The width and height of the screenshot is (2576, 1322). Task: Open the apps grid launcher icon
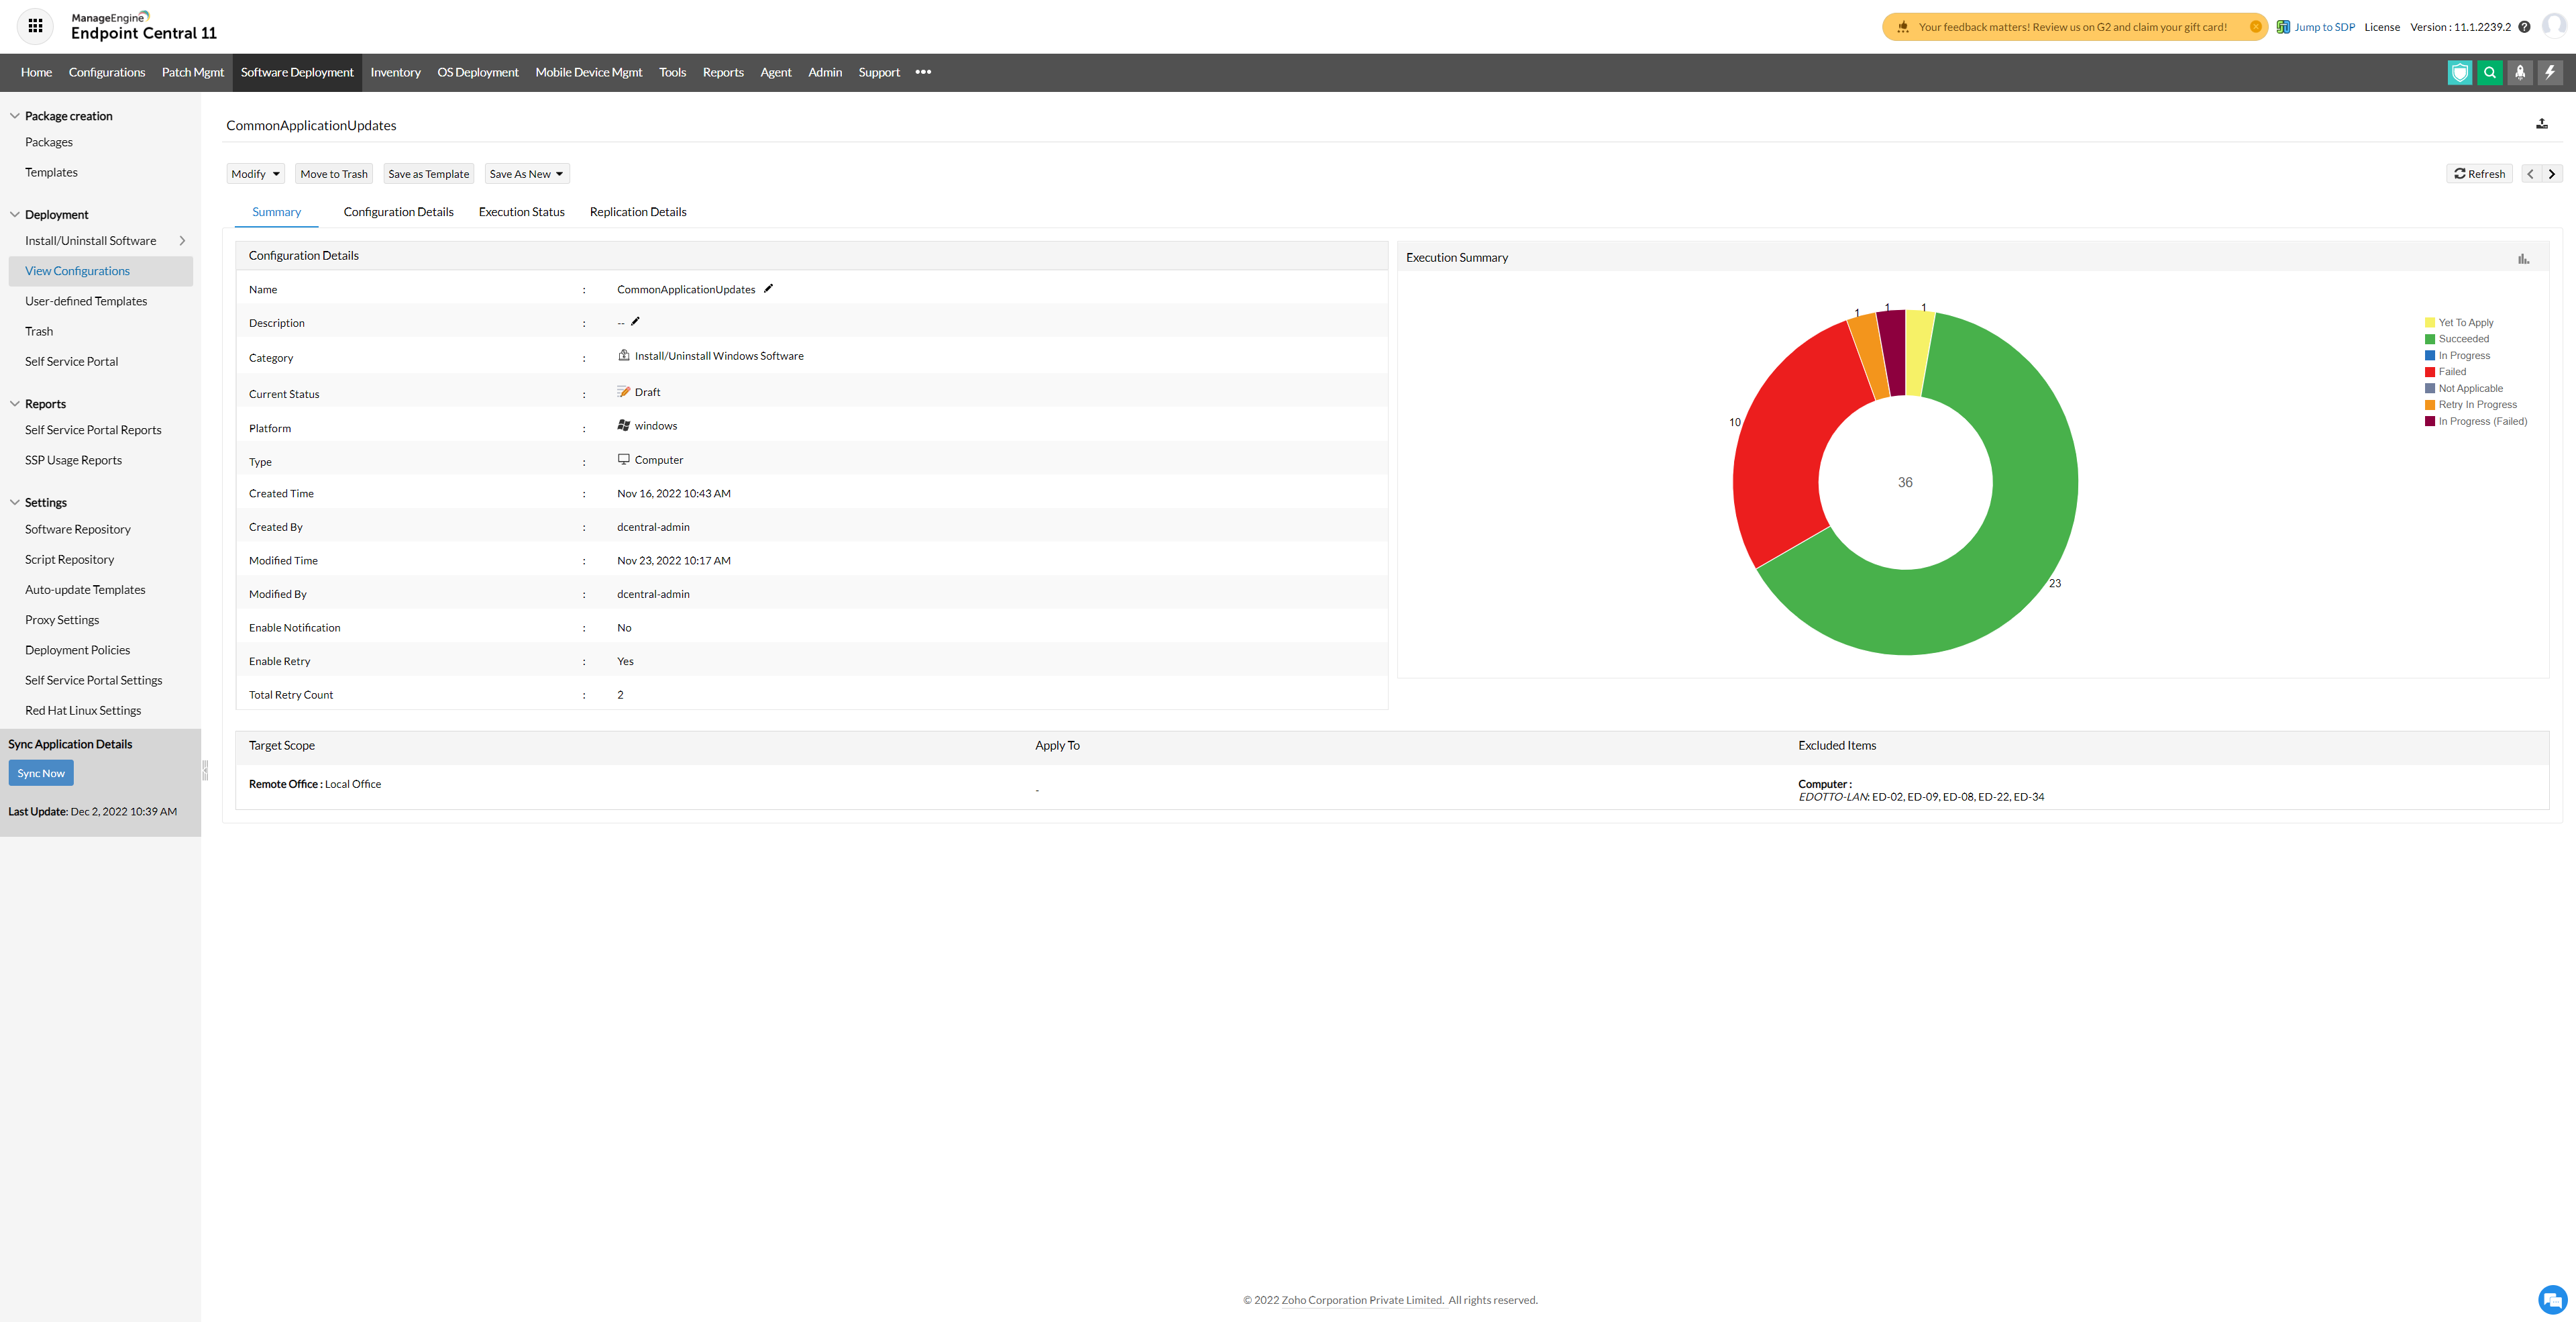[35, 26]
